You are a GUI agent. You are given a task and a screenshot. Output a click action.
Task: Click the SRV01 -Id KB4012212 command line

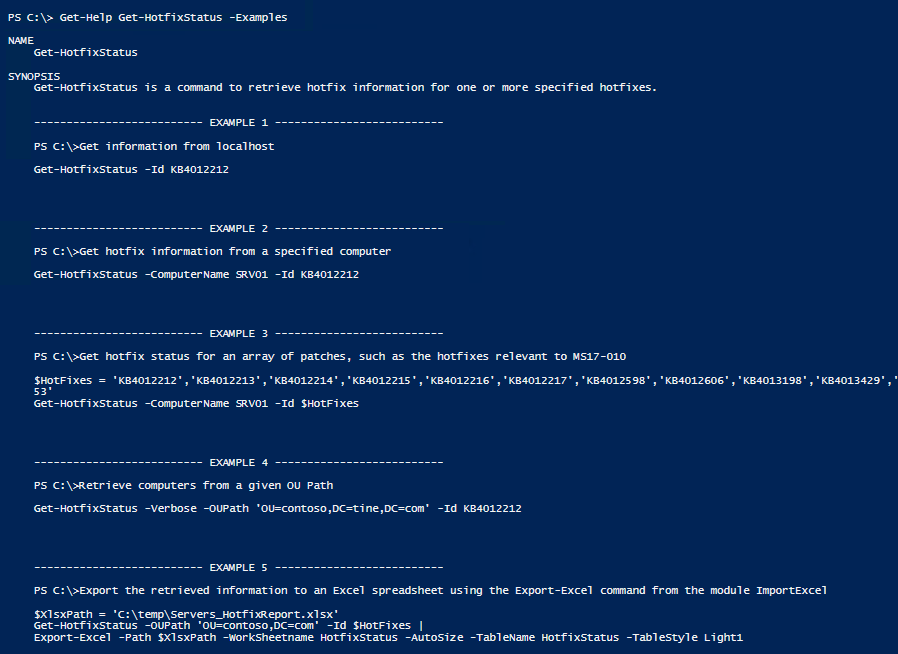pyautogui.click(x=196, y=274)
